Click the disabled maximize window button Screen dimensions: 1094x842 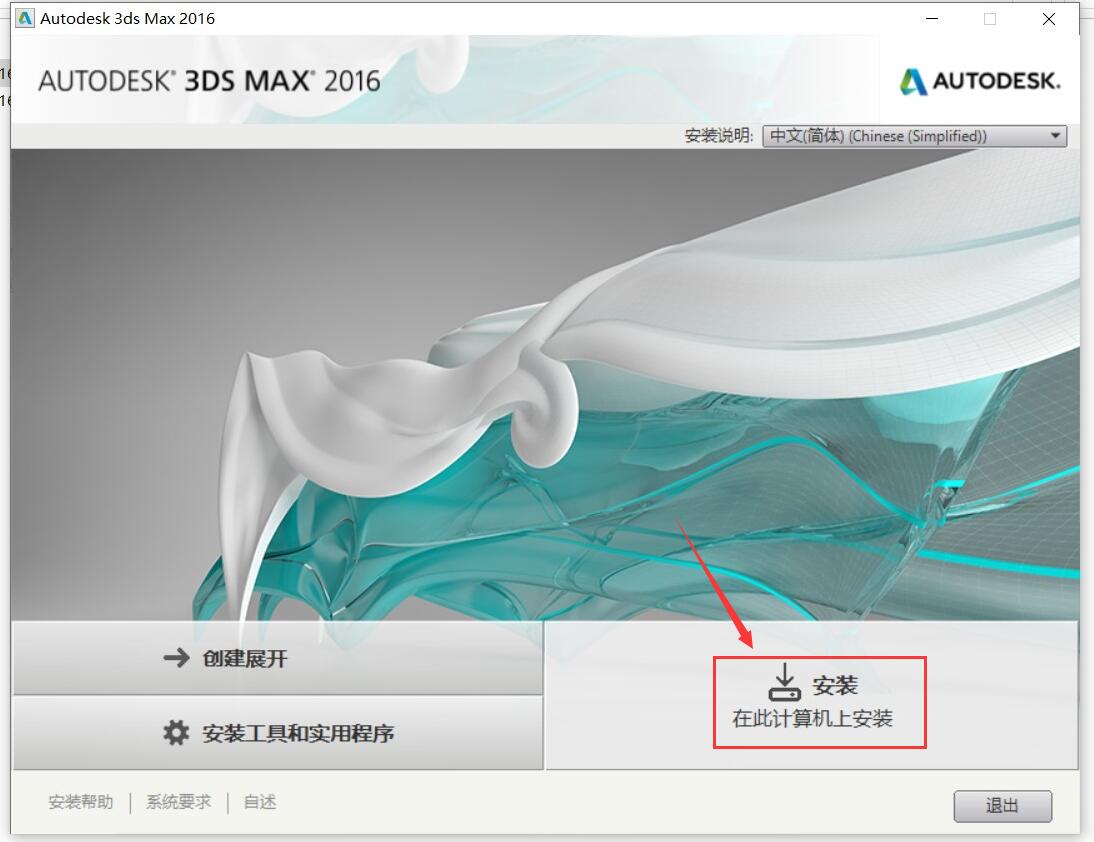(x=990, y=19)
